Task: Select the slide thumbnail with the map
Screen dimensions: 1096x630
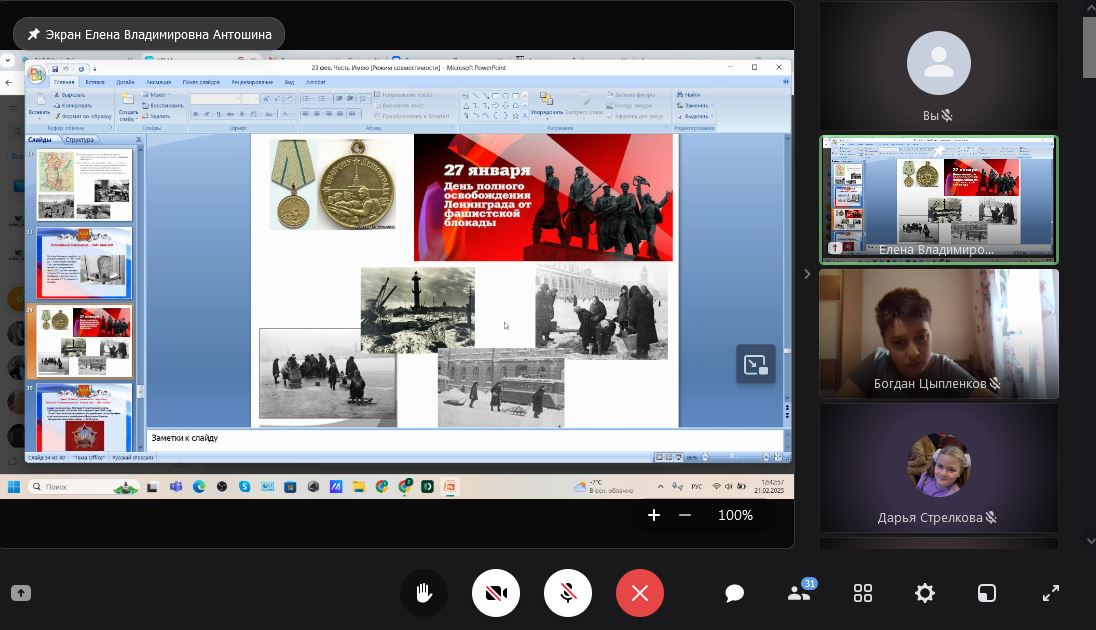Action: [84, 185]
